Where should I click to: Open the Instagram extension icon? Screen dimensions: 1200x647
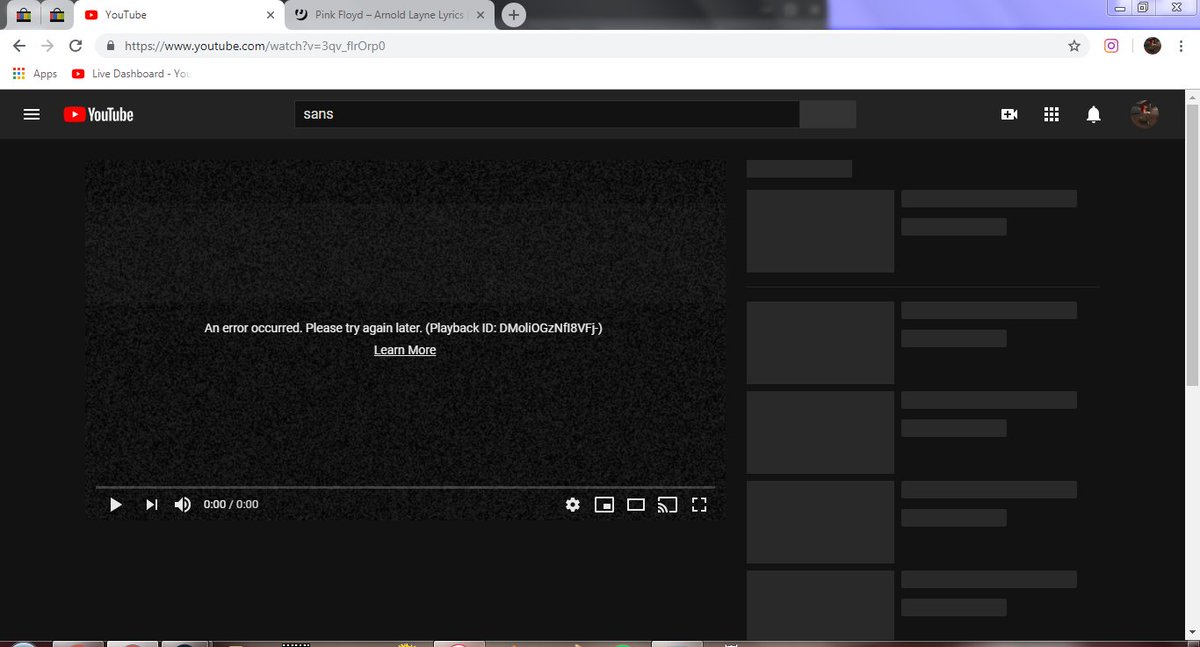(1111, 46)
